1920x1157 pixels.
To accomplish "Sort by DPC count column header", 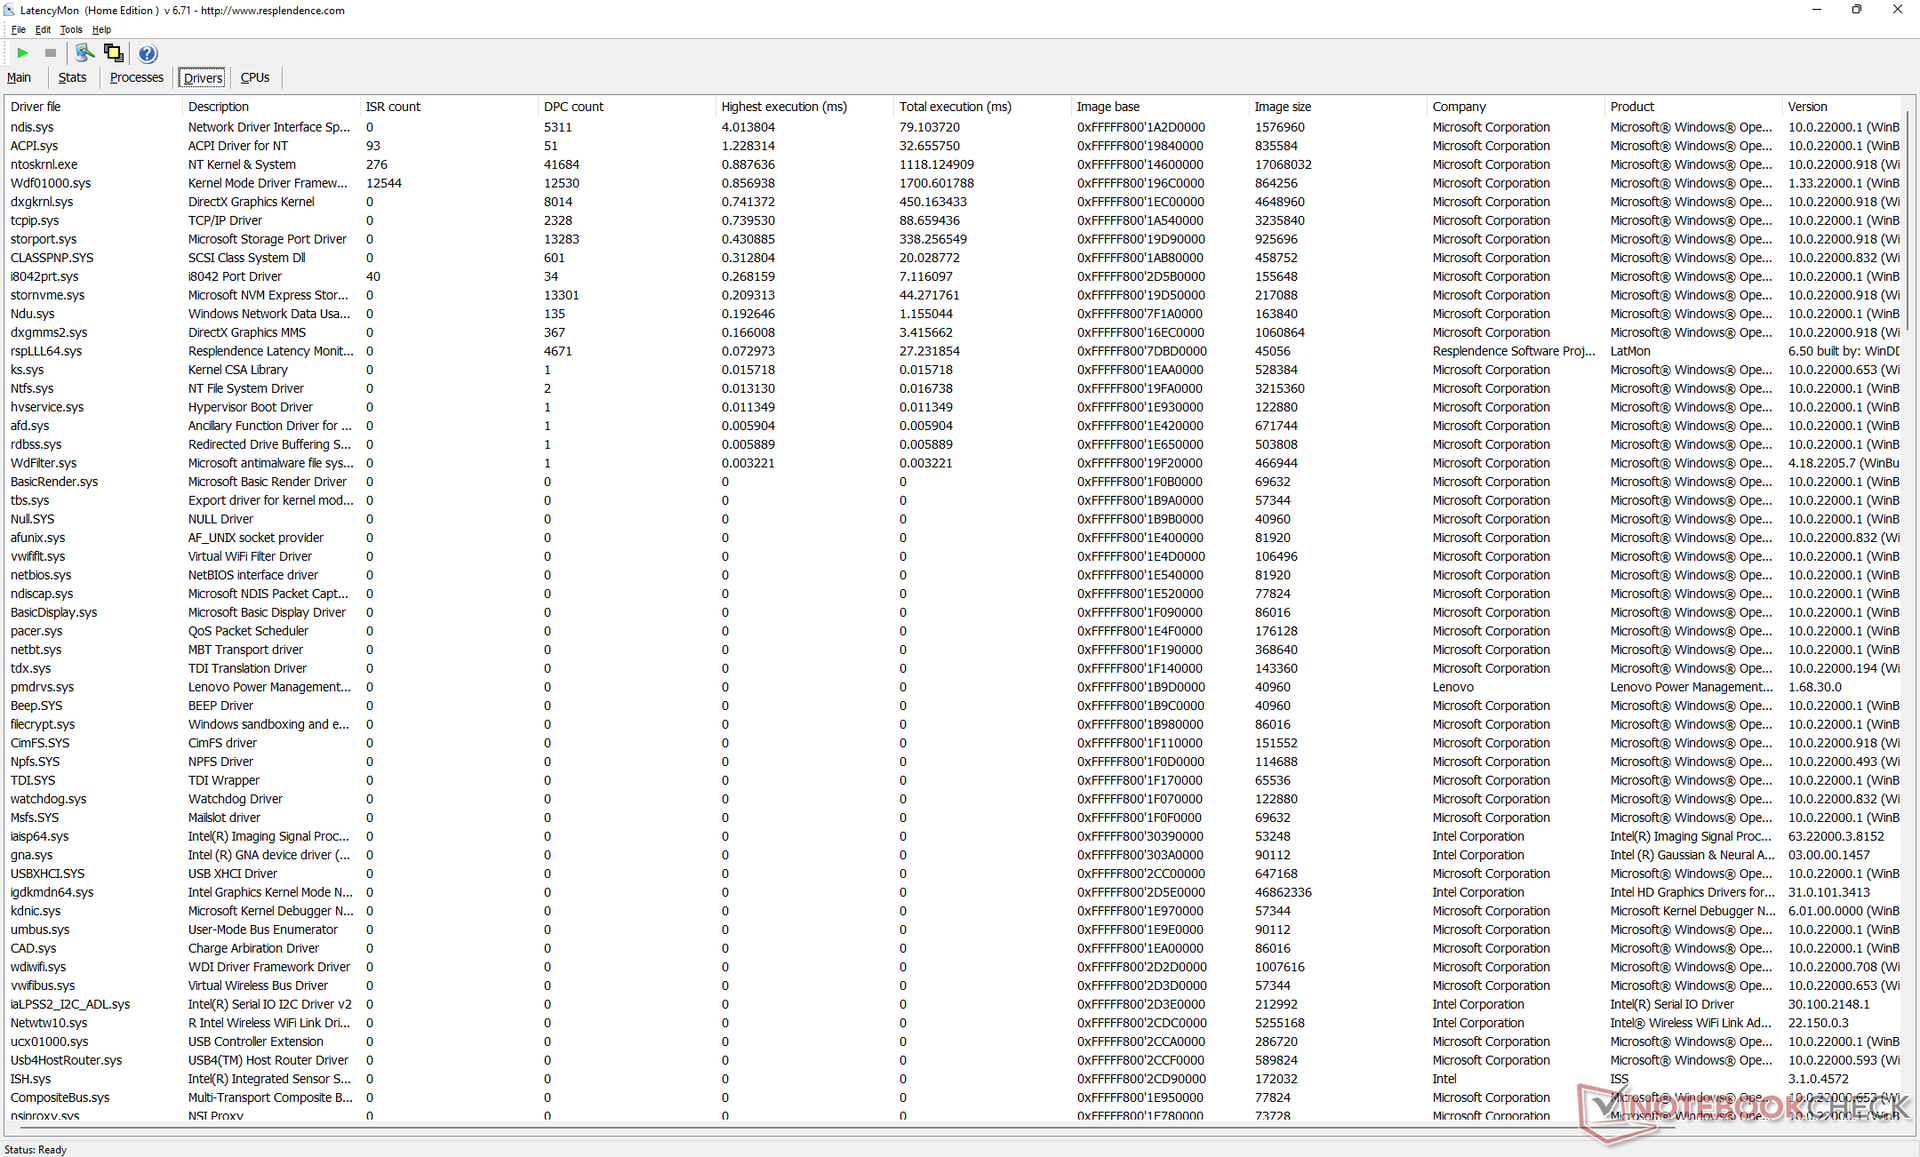I will (x=573, y=106).
